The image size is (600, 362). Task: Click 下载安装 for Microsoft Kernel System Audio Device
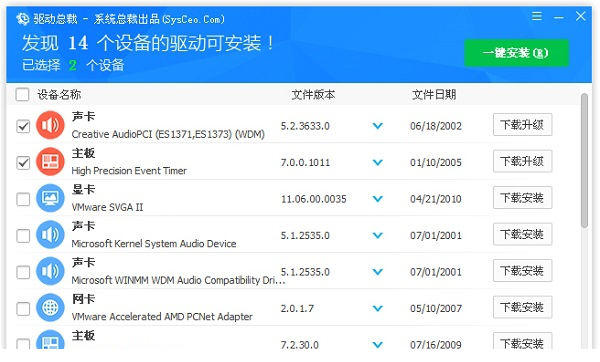coord(522,234)
